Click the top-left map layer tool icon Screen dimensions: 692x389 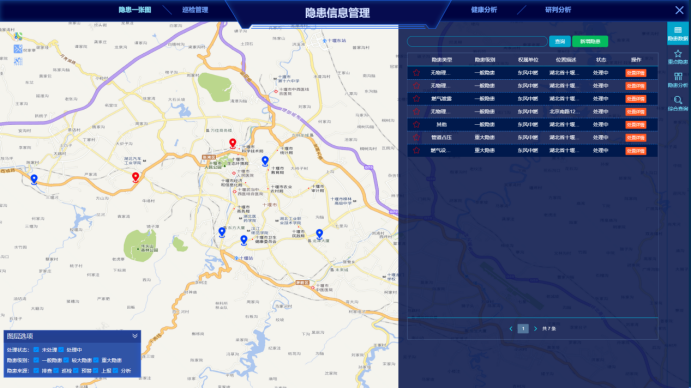point(18,36)
